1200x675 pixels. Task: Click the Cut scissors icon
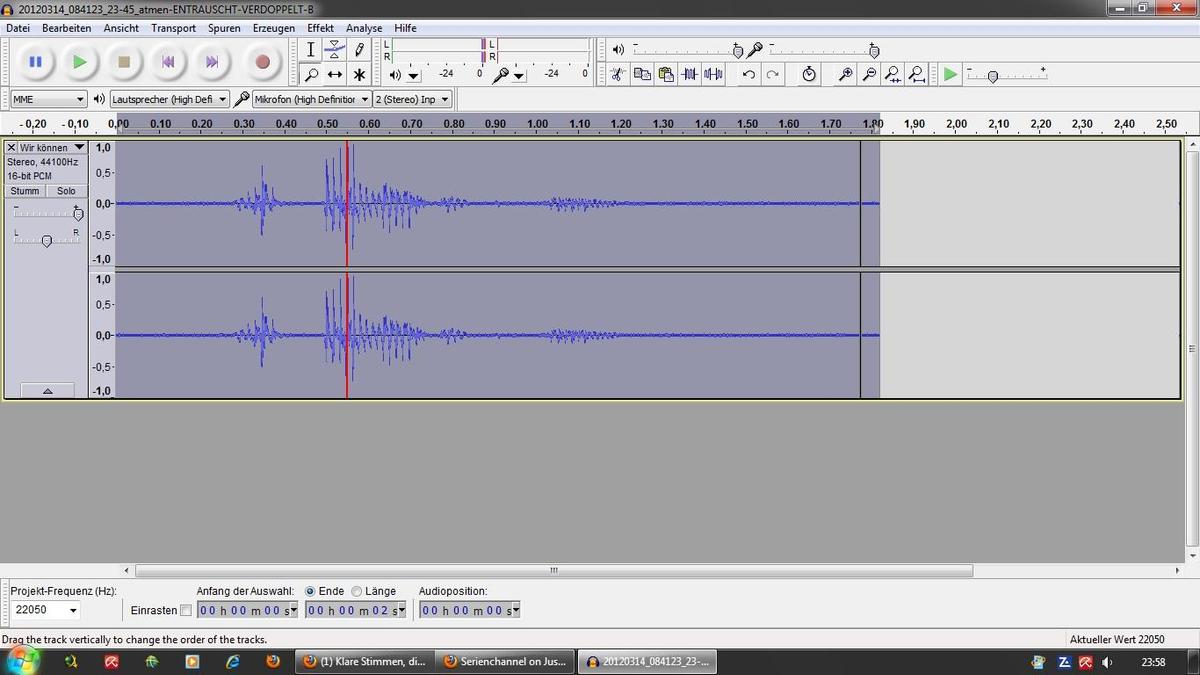617,74
